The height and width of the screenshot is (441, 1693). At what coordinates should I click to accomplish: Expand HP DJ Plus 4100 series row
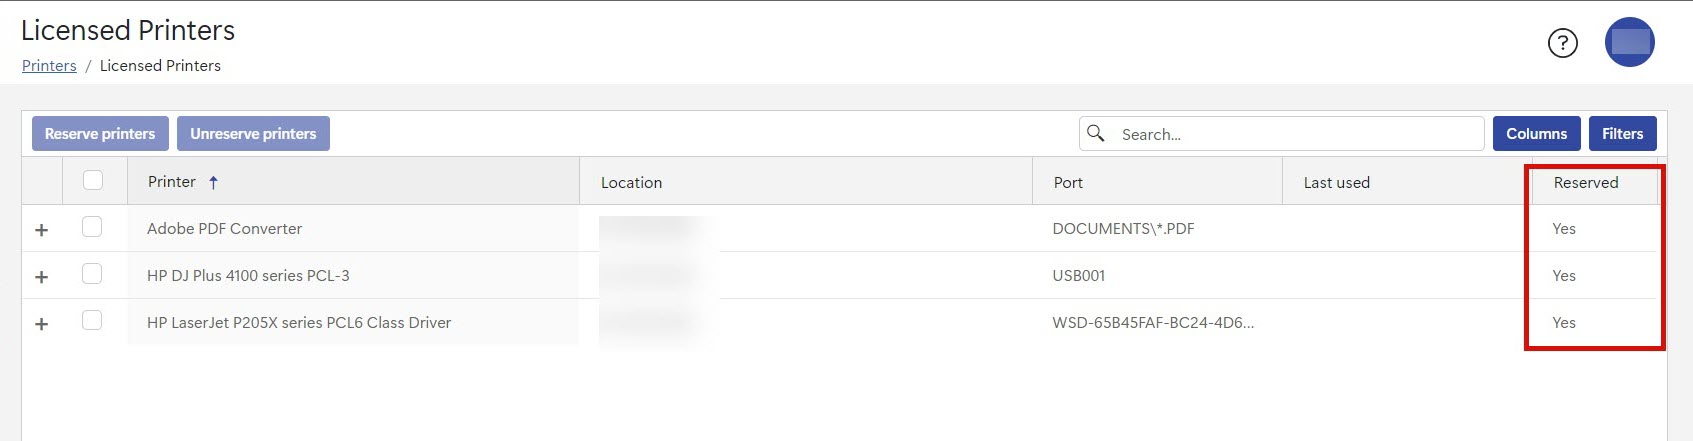pyautogui.click(x=42, y=277)
